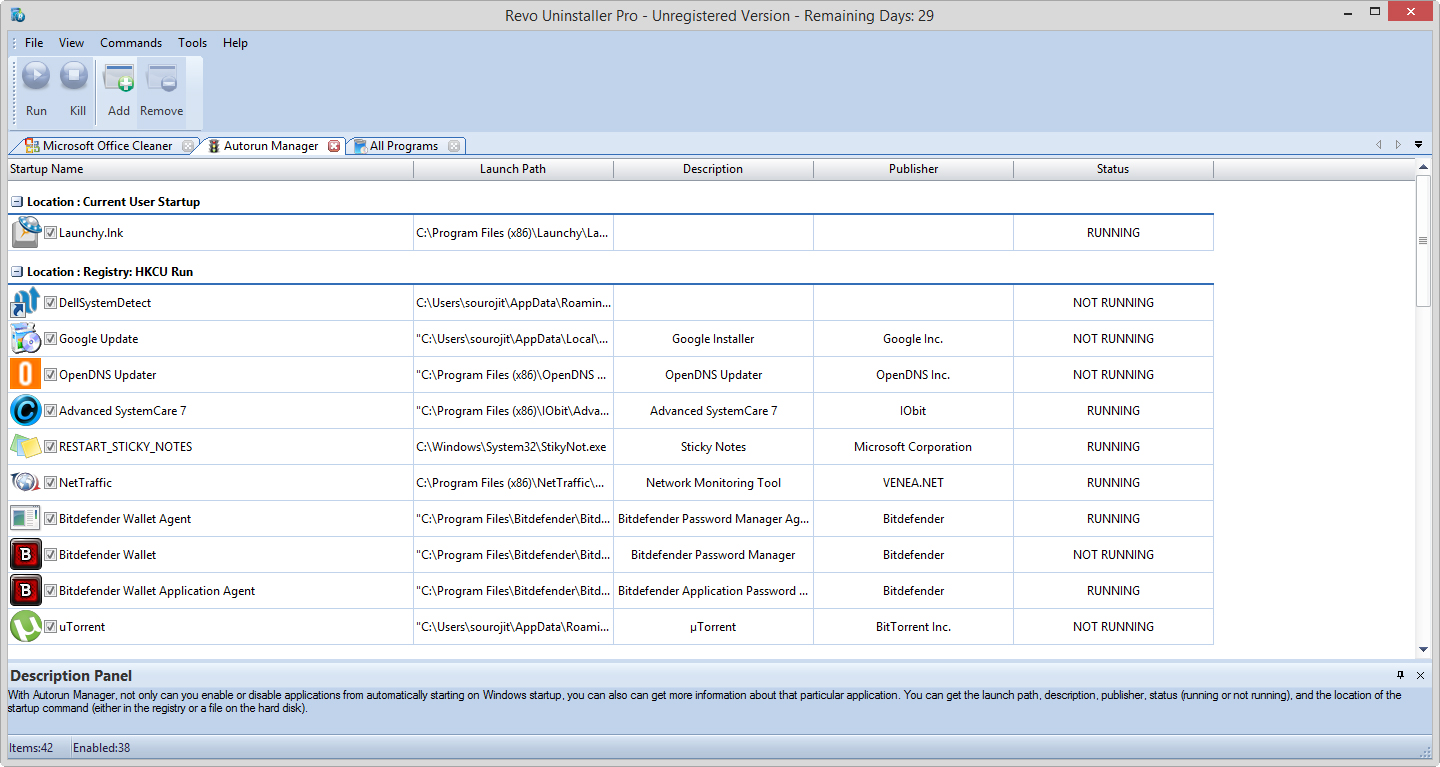Click the NetTraffic row icon
Image resolution: width=1440 pixels, height=767 pixels.
click(25, 483)
